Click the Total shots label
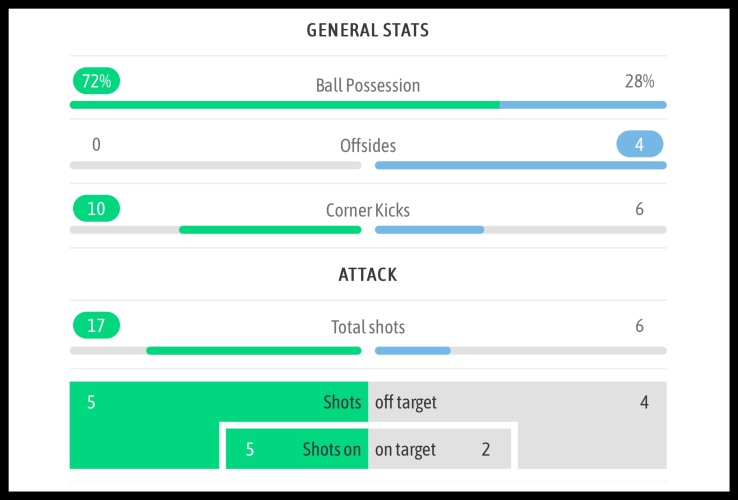 (368, 327)
